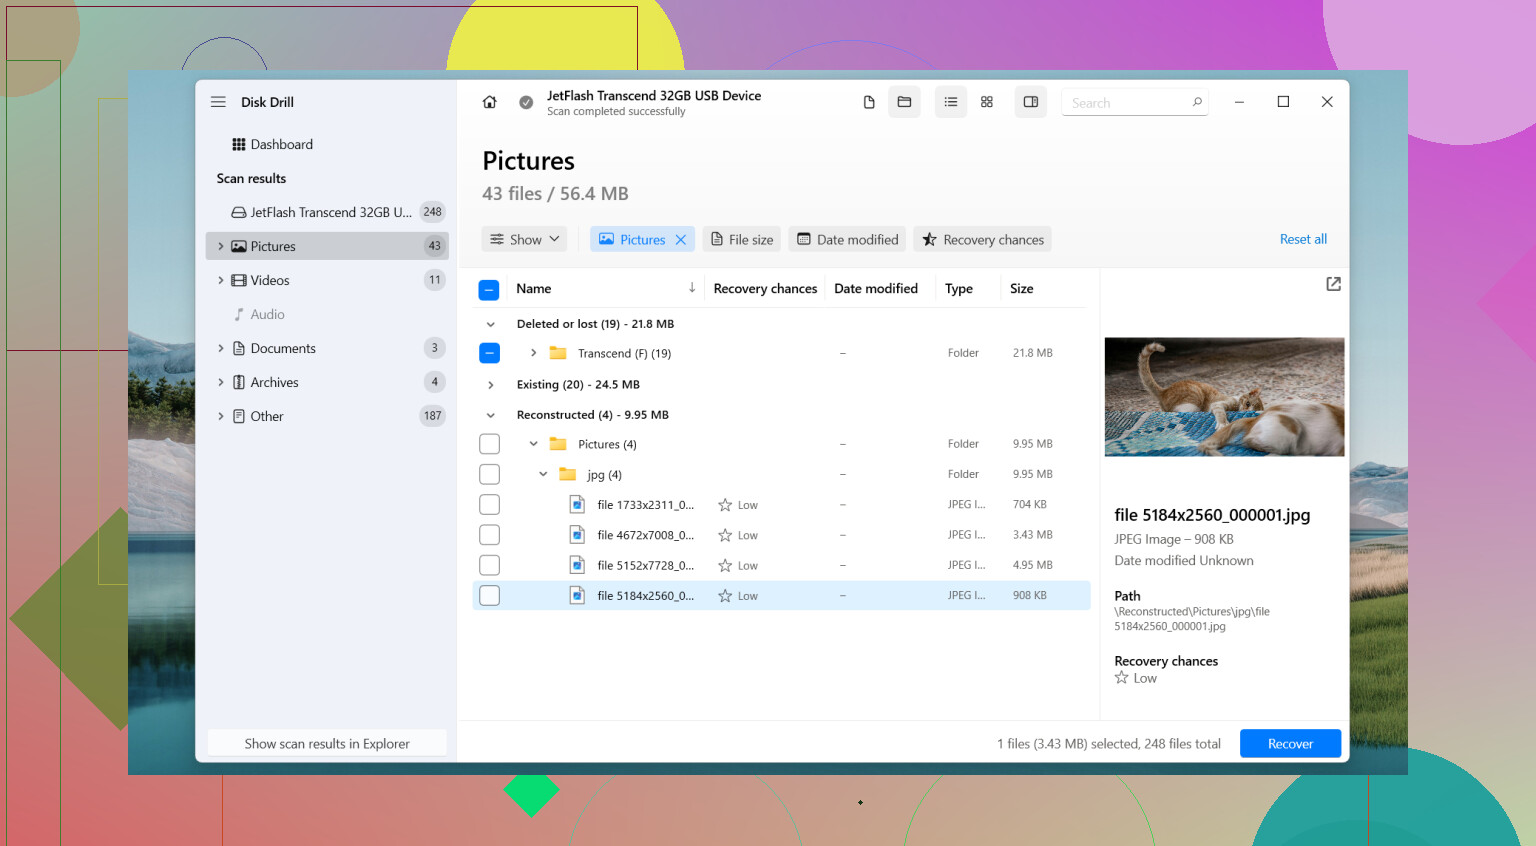
Task: Open the Show dropdown filter
Action: [524, 239]
